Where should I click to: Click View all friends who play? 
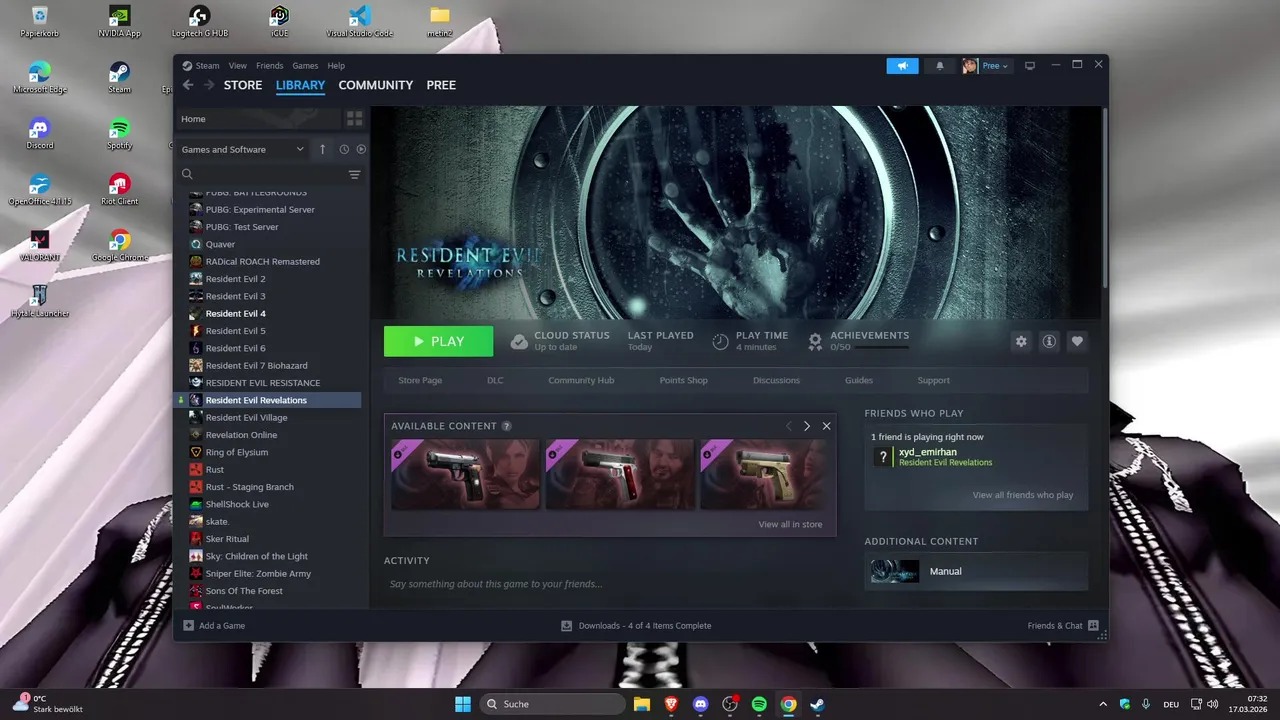pyautogui.click(x=1023, y=495)
